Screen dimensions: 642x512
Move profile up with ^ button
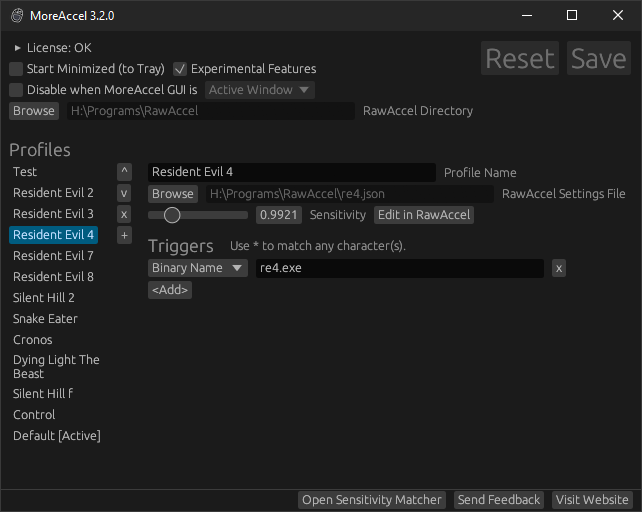pos(124,172)
